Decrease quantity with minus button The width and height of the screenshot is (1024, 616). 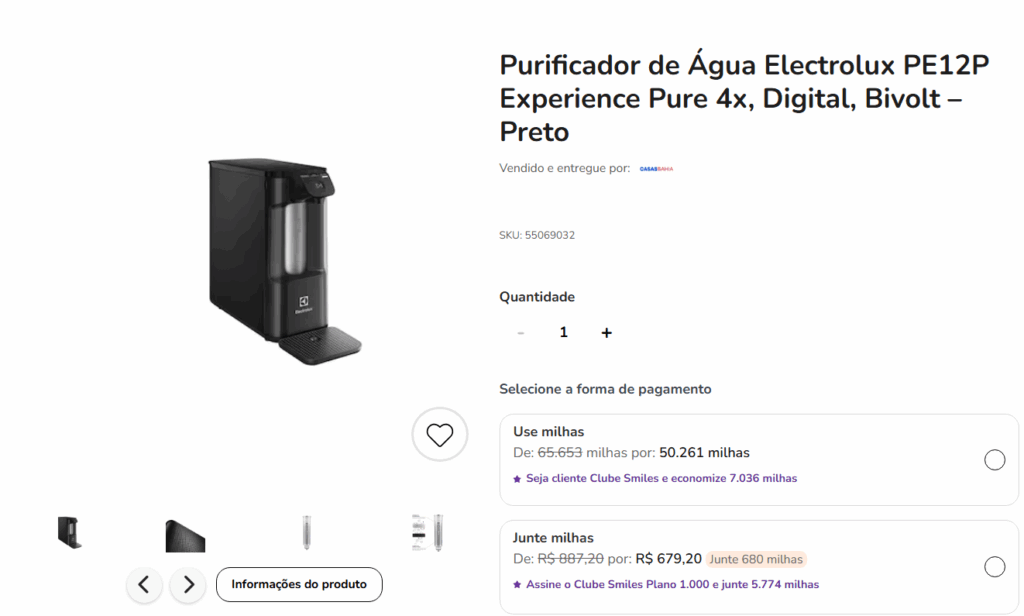click(x=520, y=332)
